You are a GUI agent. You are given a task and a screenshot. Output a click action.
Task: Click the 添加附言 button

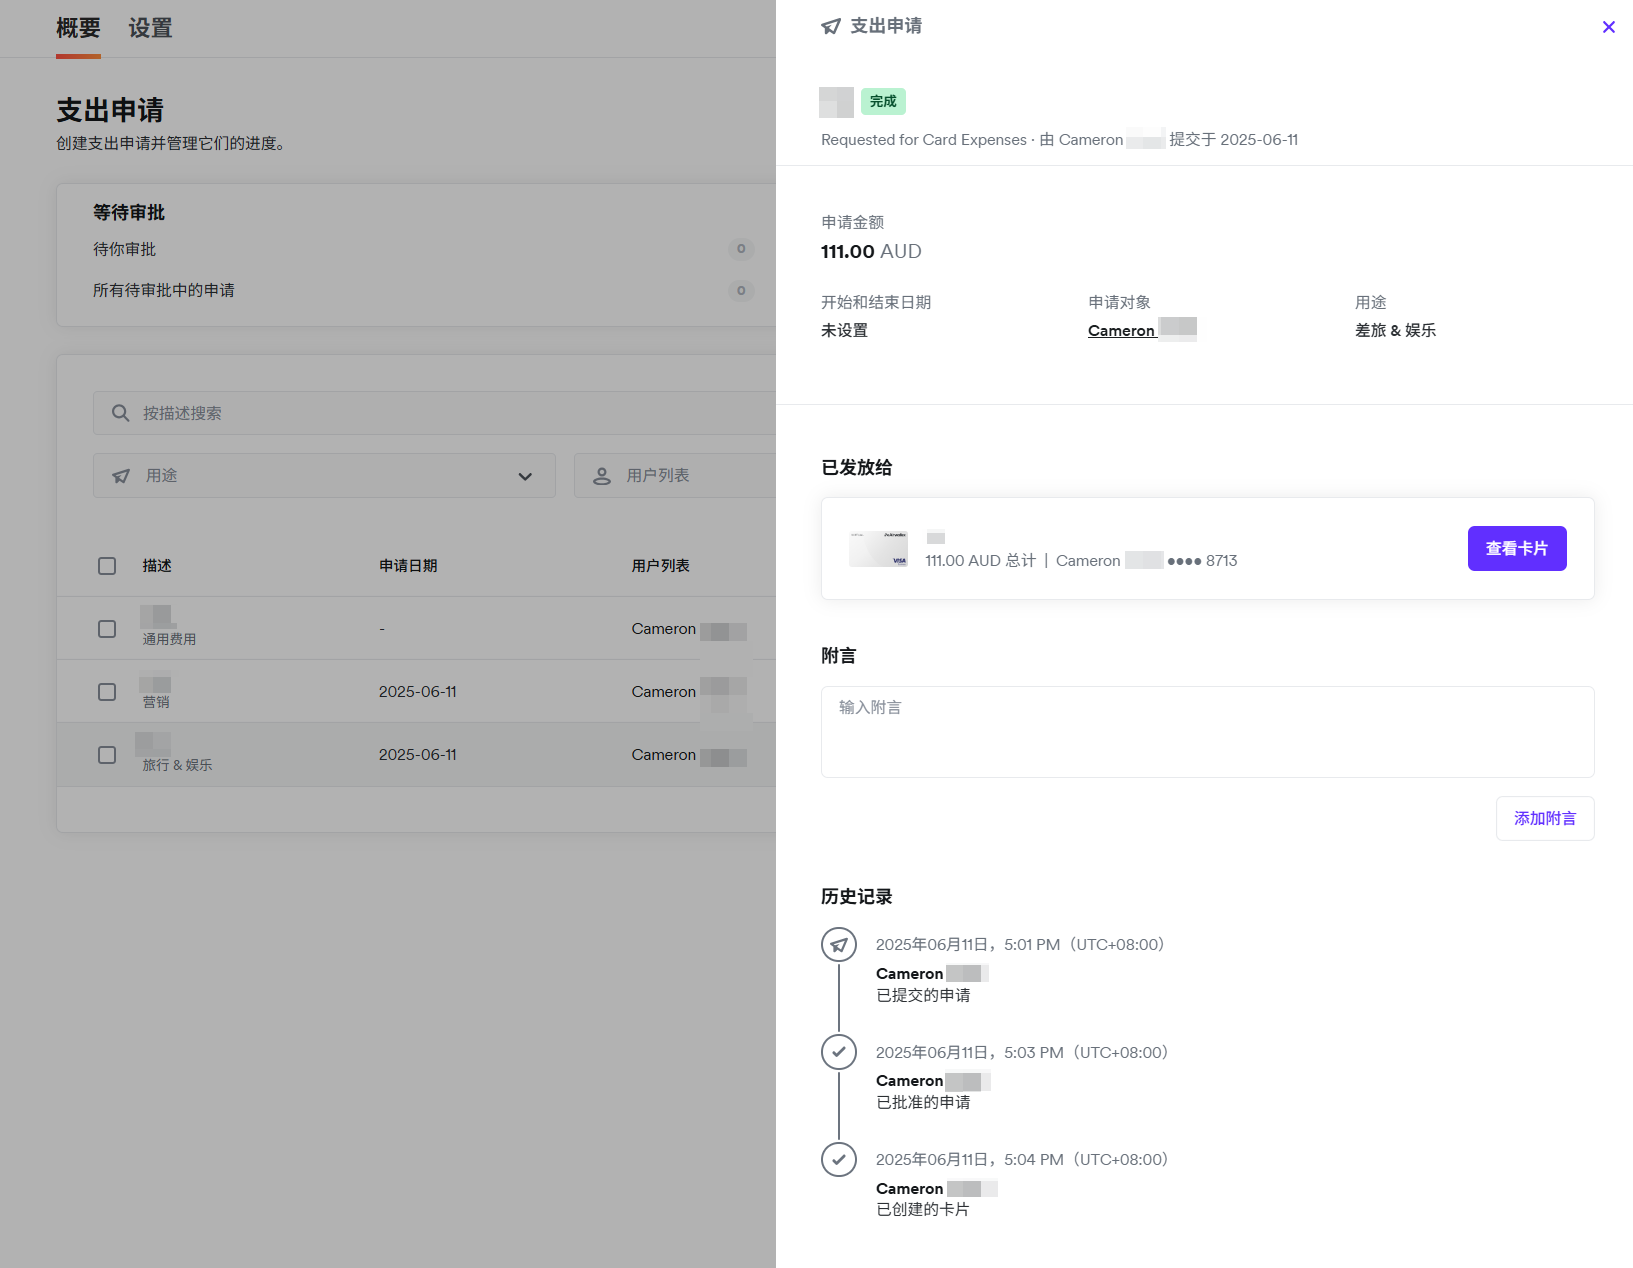(x=1544, y=819)
